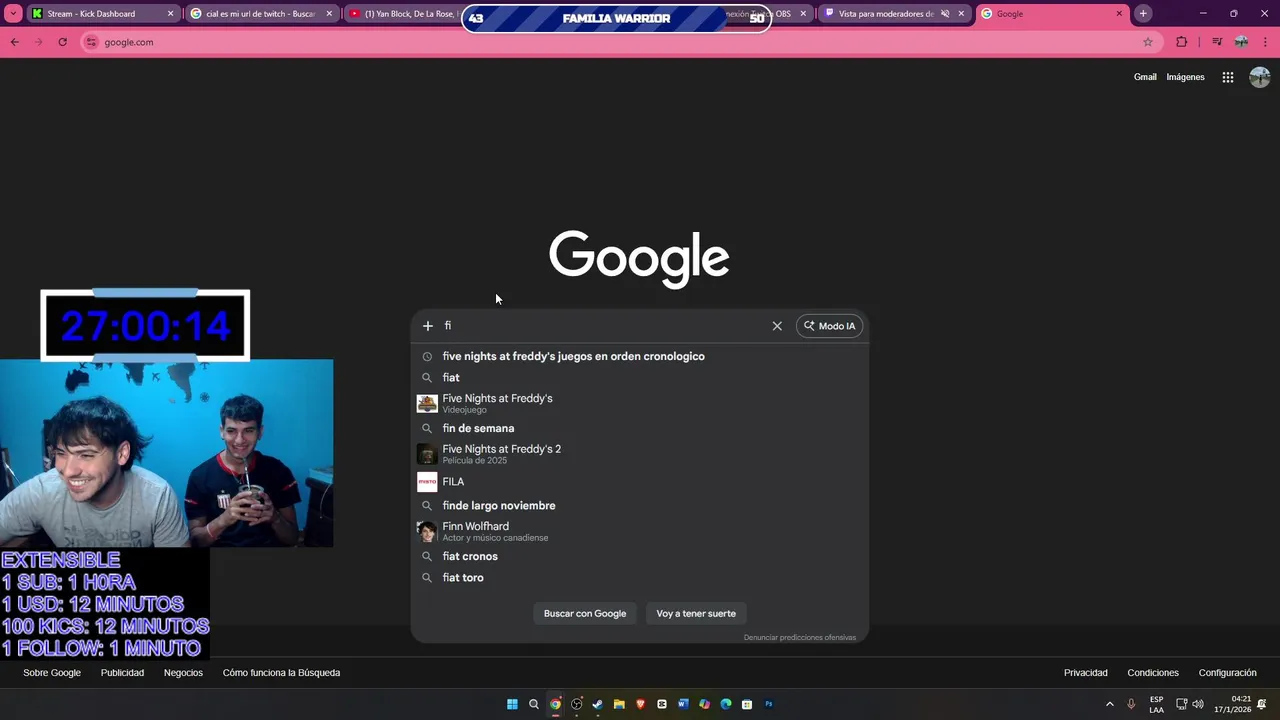Go back with the browser back arrow

click(x=14, y=42)
